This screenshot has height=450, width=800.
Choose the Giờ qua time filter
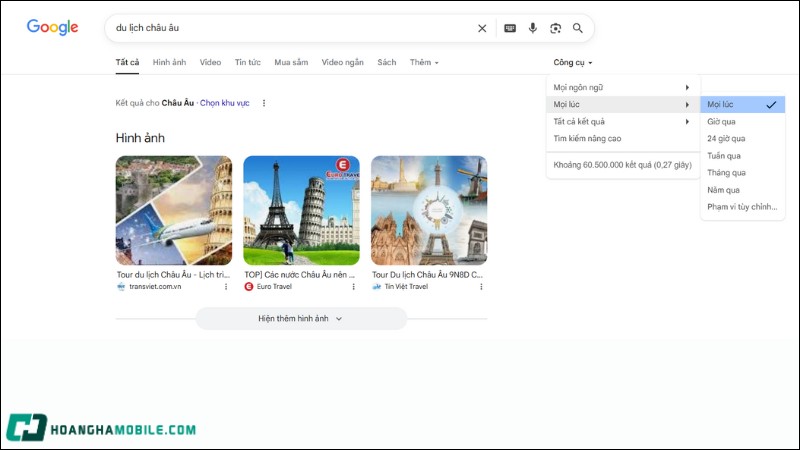(721, 121)
